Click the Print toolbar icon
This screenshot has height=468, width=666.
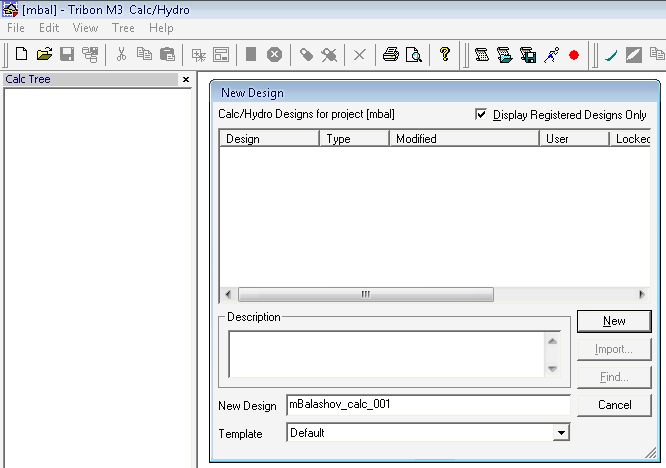click(x=391, y=54)
